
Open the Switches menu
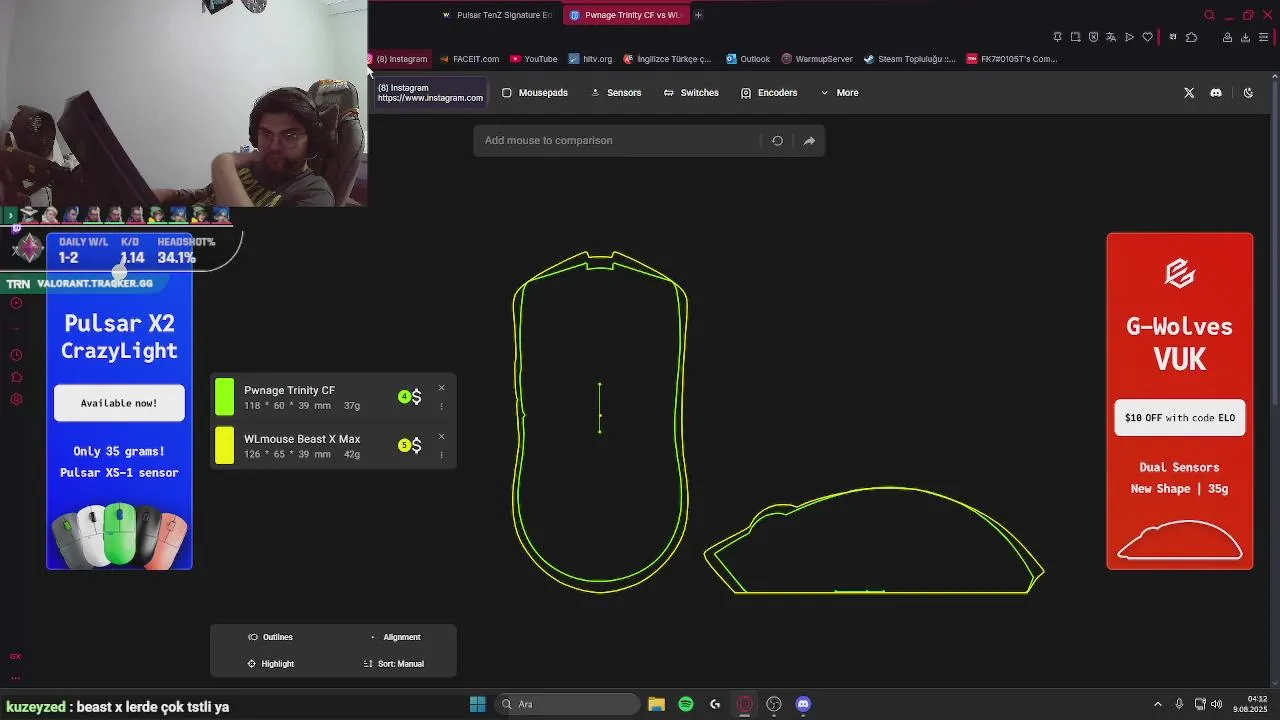click(x=691, y=93)
